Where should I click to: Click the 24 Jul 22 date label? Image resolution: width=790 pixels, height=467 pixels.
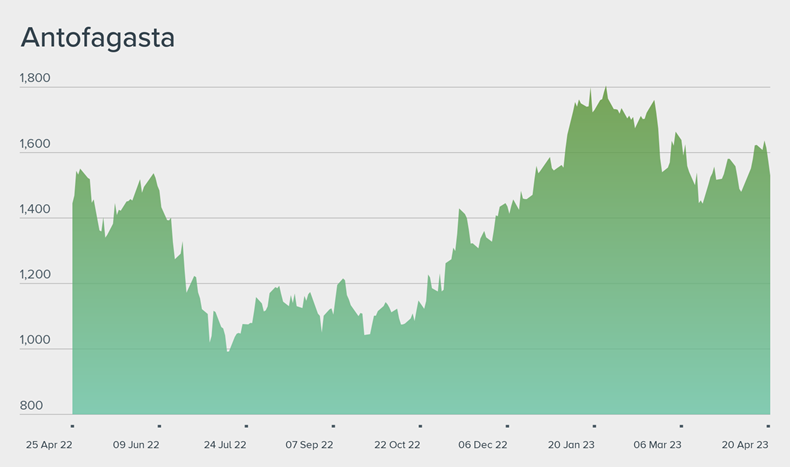225,444
